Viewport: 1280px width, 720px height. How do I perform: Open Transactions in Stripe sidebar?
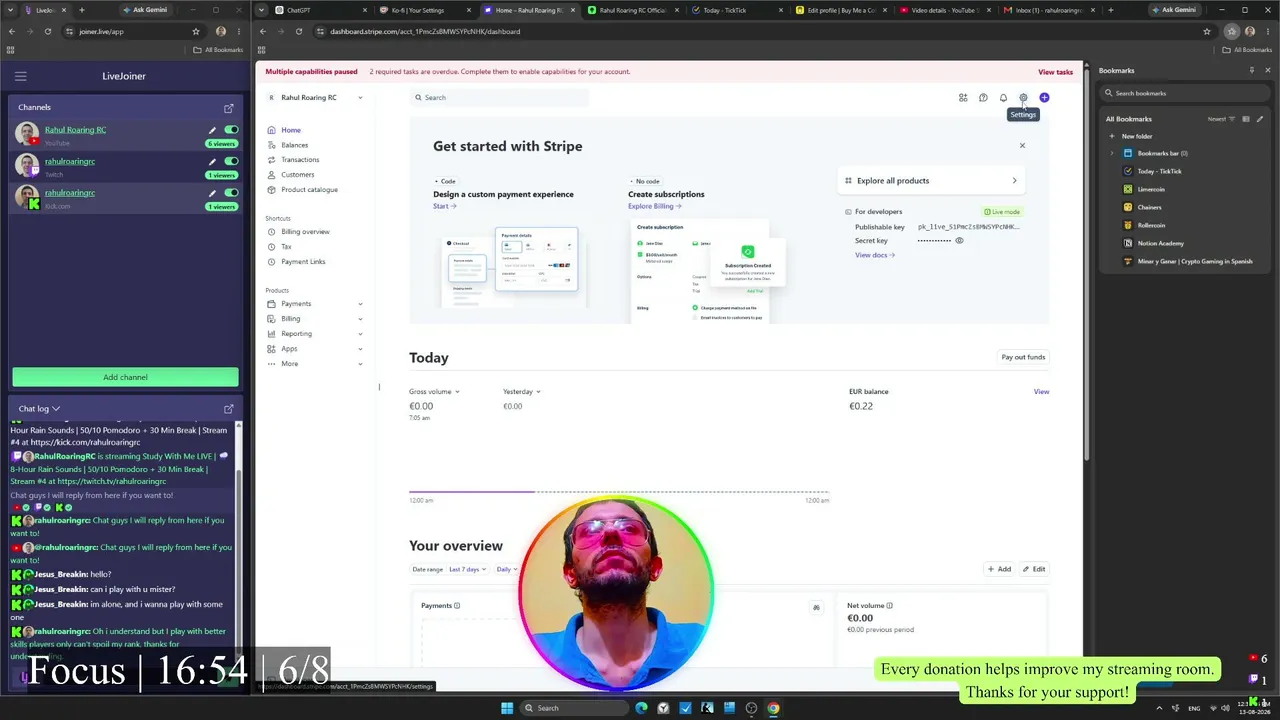click(300, 160)
